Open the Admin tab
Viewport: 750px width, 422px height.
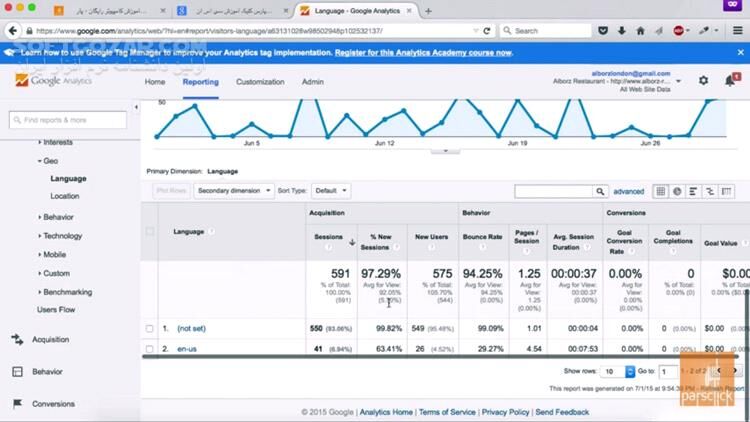pyautogui.click(x=312, y=82)
